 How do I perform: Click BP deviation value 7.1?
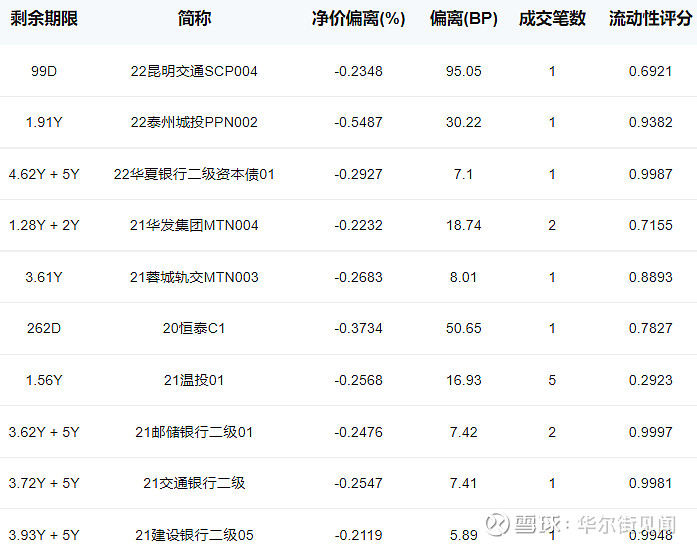463,174
